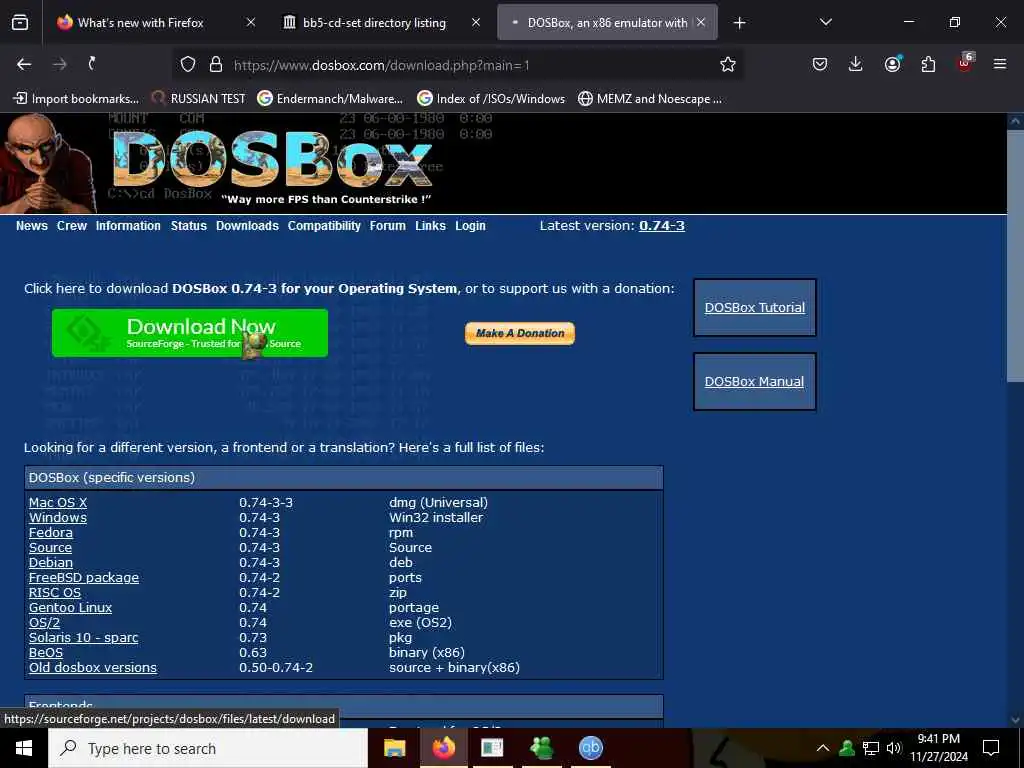Open the DOSBox Manual link

[754, 382]
